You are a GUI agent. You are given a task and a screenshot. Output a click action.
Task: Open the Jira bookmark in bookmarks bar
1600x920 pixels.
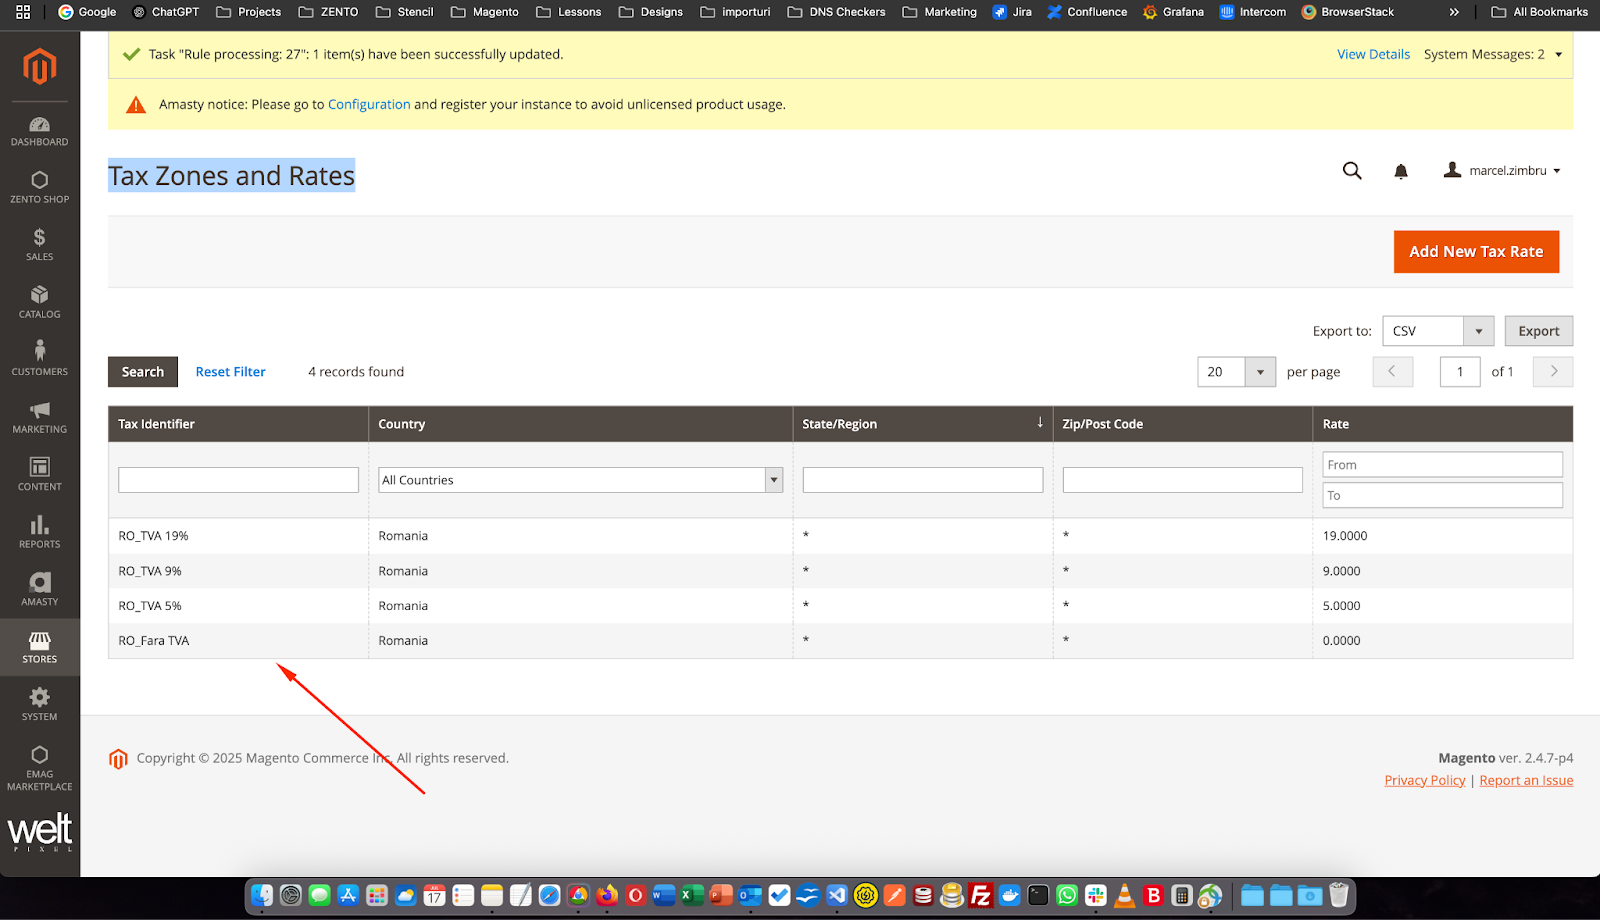tap(1012, 12)
